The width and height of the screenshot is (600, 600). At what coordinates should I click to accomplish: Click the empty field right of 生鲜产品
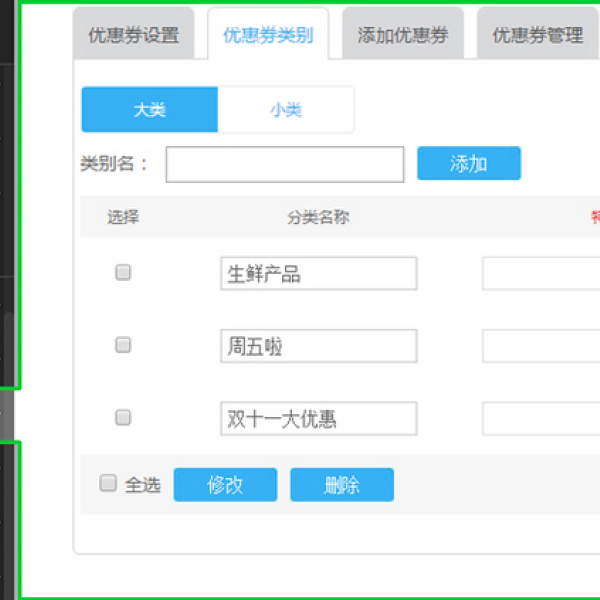(x=541, y=274)
